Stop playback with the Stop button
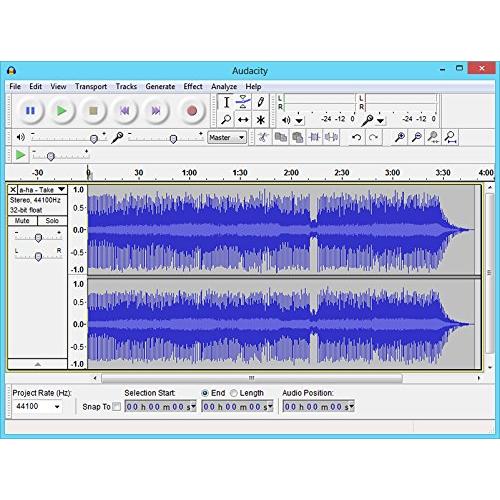The height and width of the screenshot is (500, 500). (93, 111)
